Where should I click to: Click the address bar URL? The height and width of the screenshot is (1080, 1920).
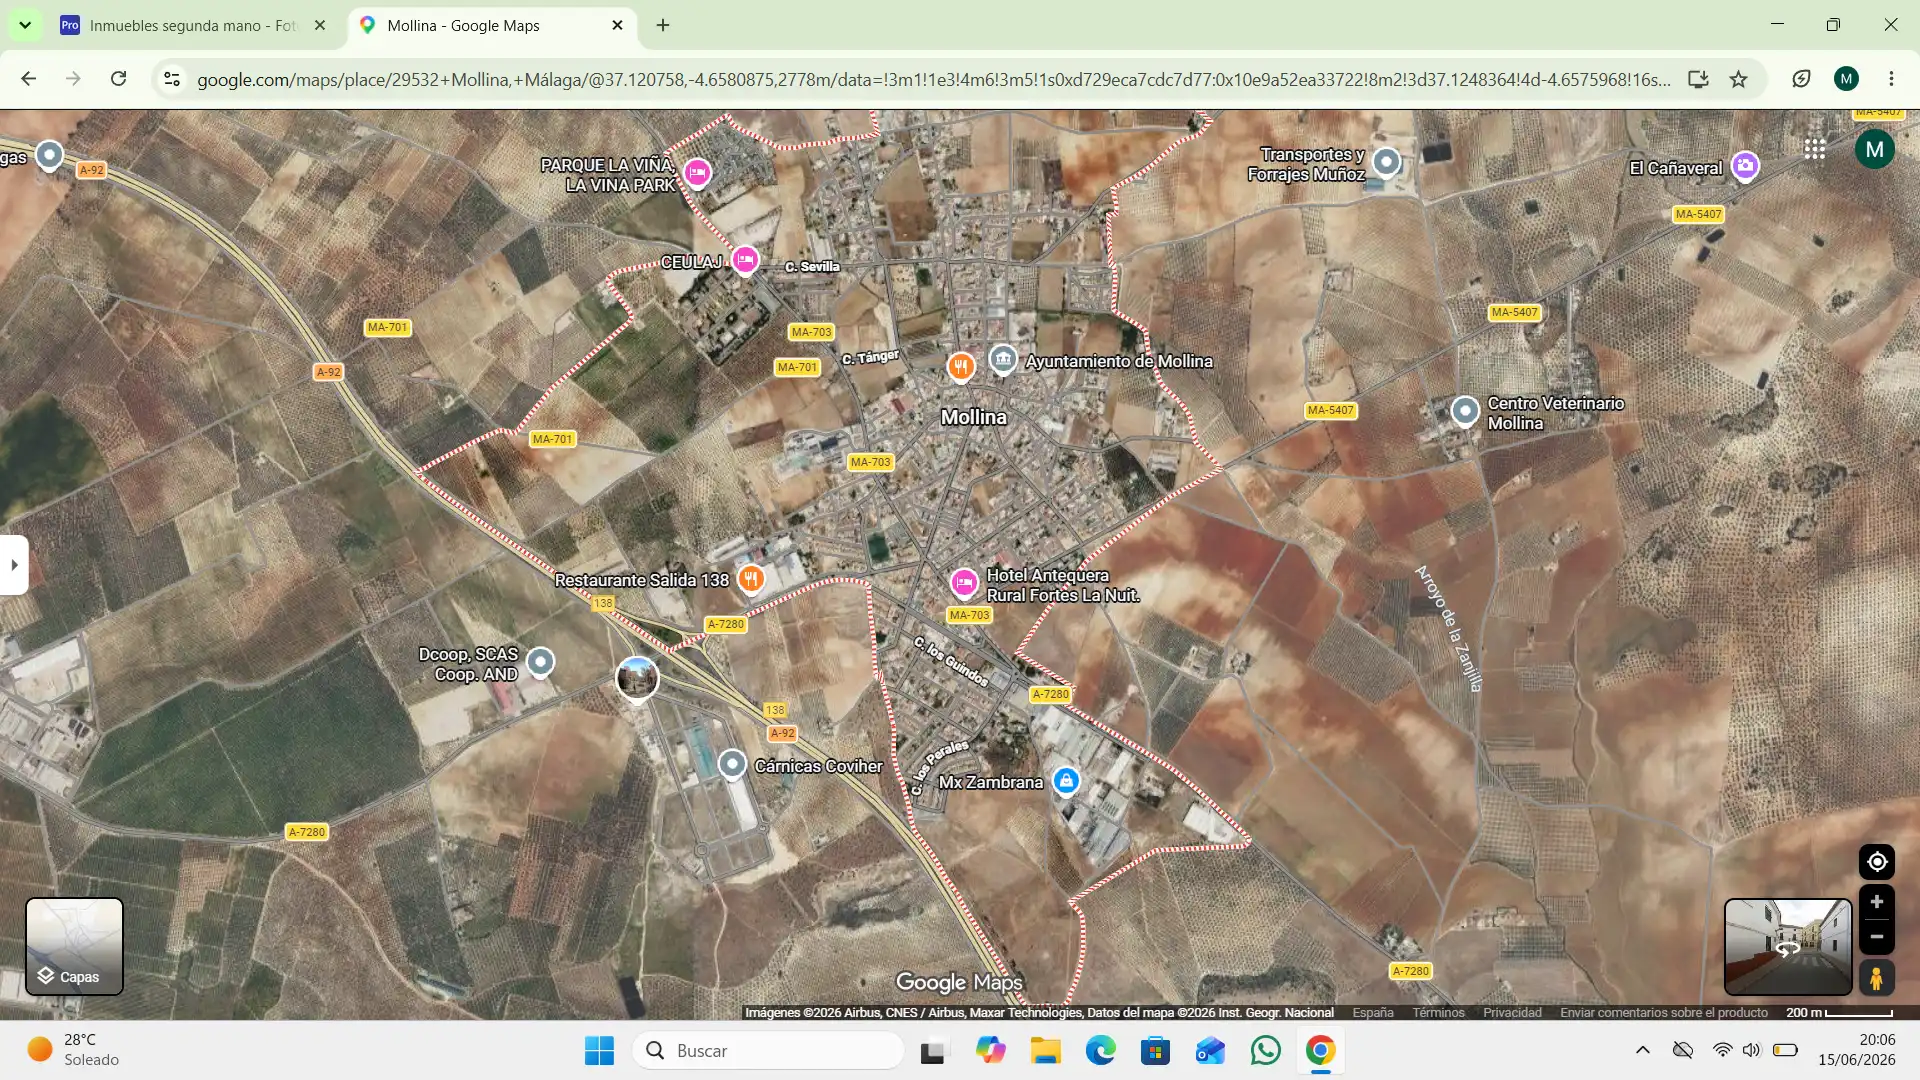click(x=933, y=80)
